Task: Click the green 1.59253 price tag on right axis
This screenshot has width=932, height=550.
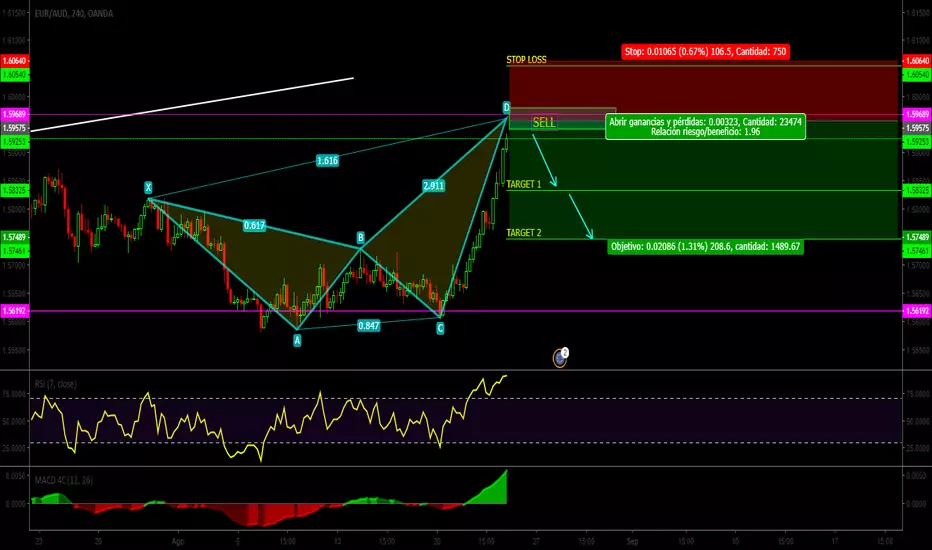Action: 917,142
